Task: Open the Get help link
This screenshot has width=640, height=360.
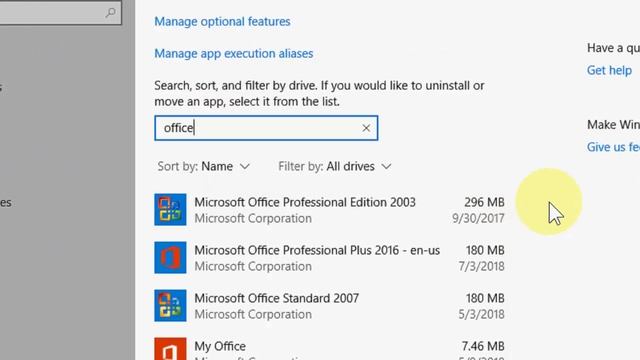Action: [609, 70]
